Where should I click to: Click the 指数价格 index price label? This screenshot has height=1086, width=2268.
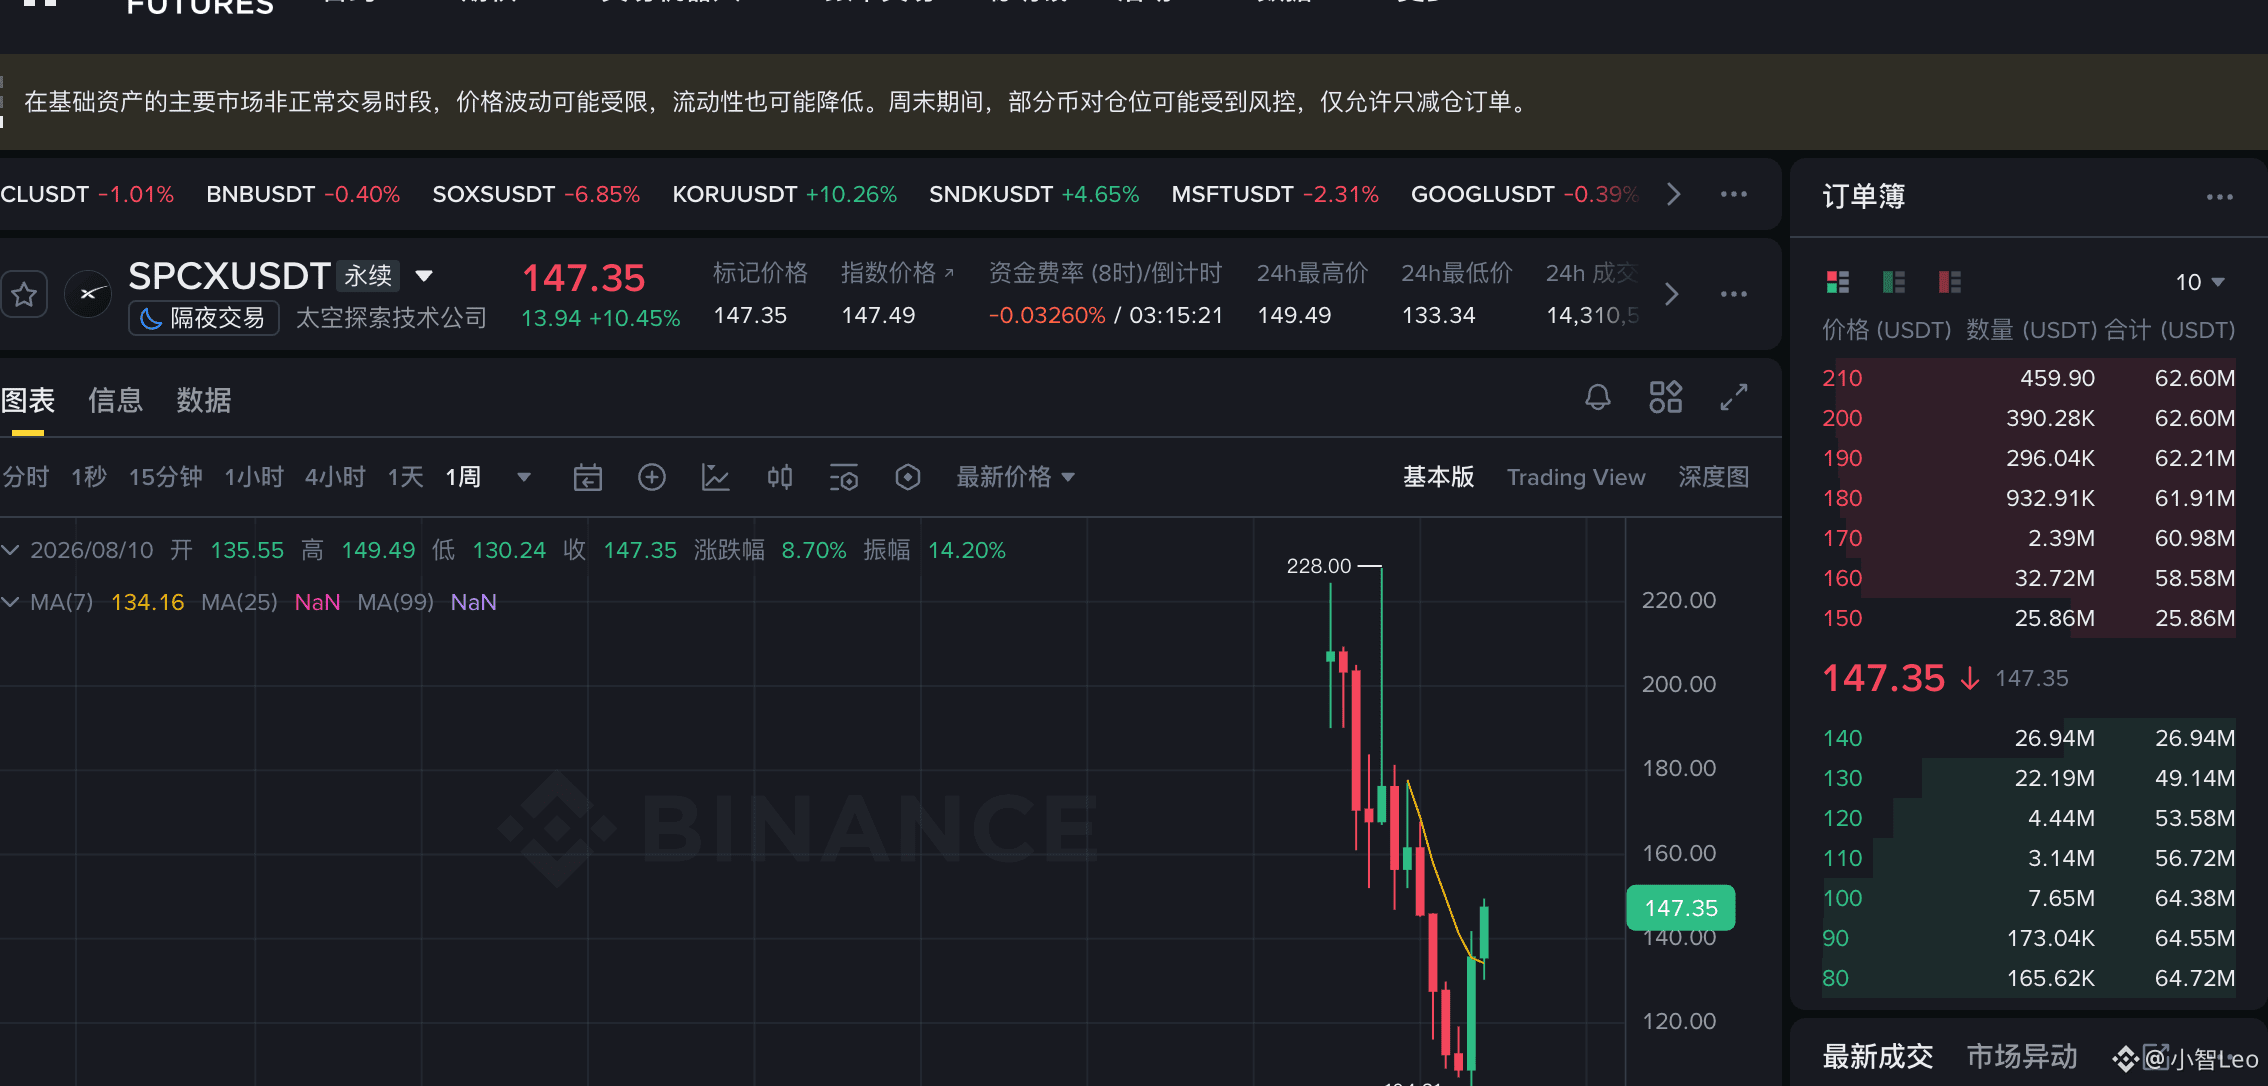[888, 273]
